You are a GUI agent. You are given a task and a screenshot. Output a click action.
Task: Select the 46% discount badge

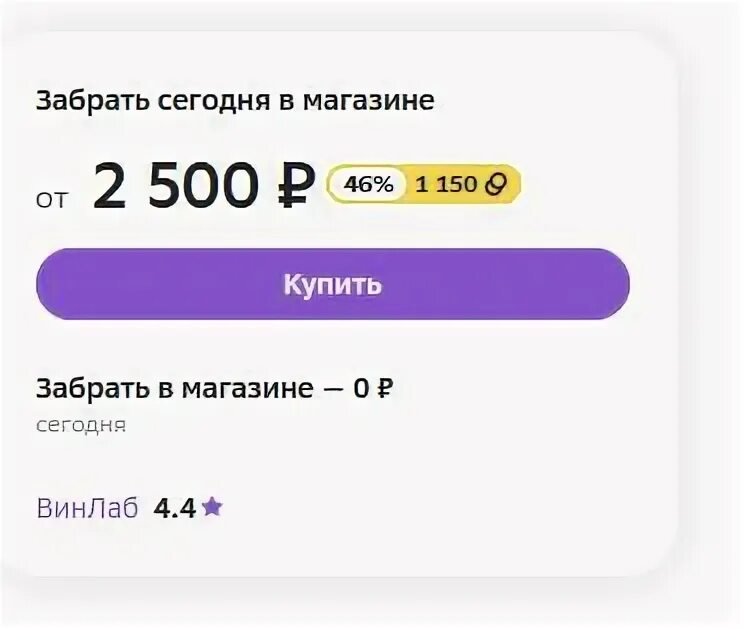[x=369, y=184]
